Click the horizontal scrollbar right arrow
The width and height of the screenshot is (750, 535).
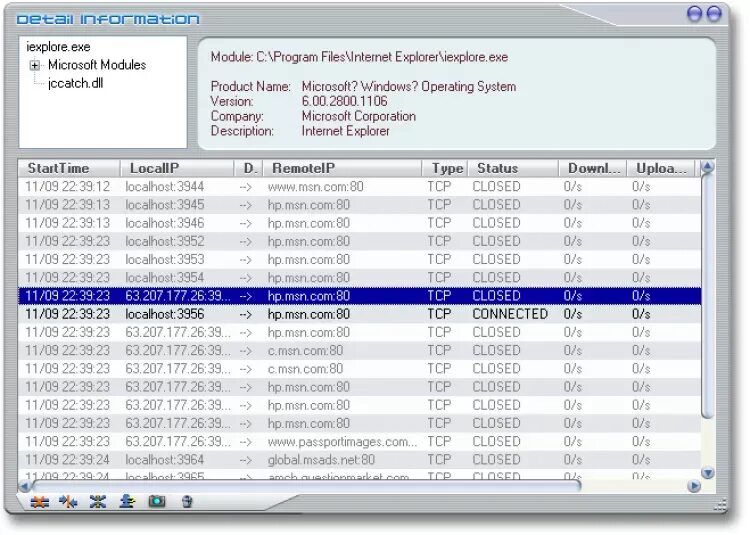694,486
